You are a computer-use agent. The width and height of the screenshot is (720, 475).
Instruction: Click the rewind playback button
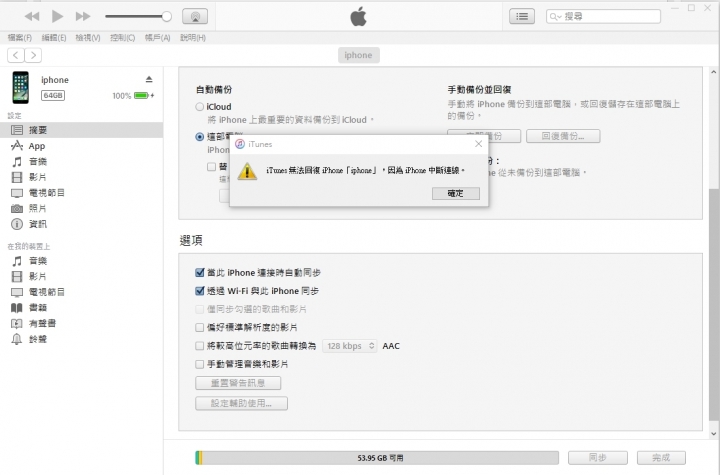pyautogui.click(x=32, y=17)
